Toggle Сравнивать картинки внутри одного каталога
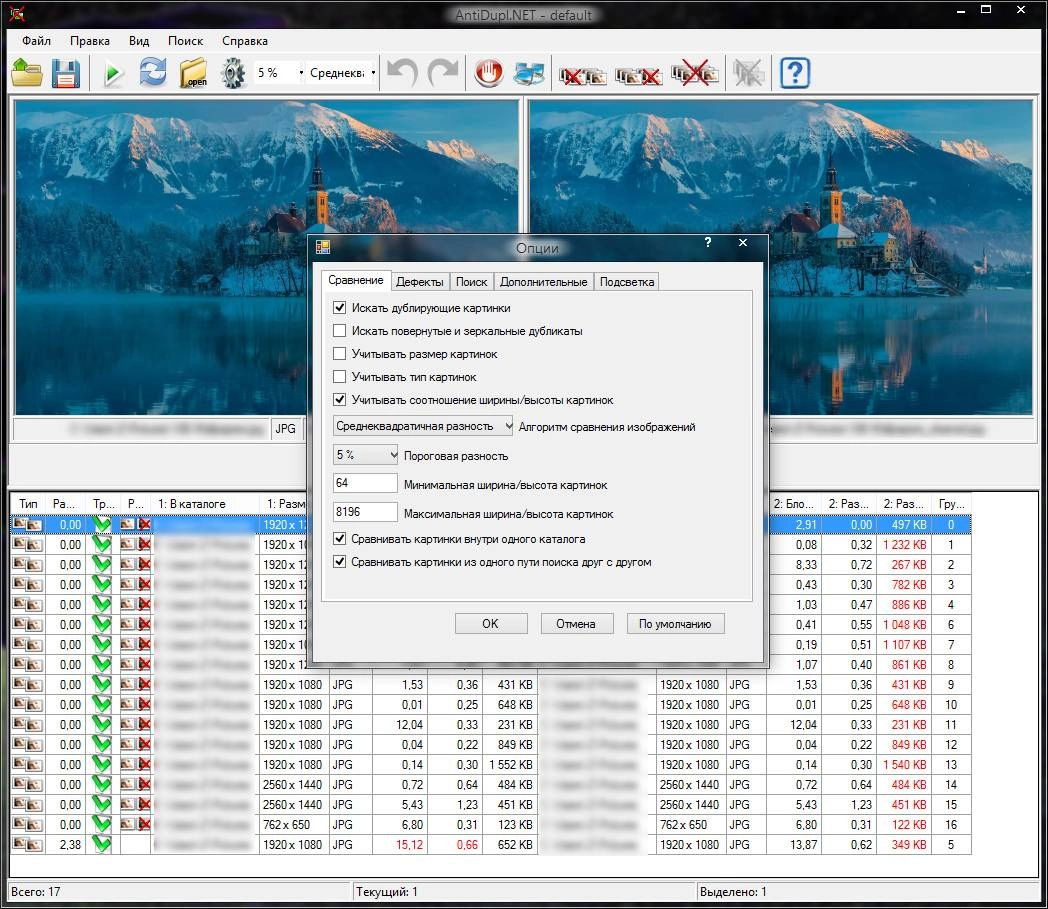Viewport: 1048px width, 909px height. coord(340,539)
